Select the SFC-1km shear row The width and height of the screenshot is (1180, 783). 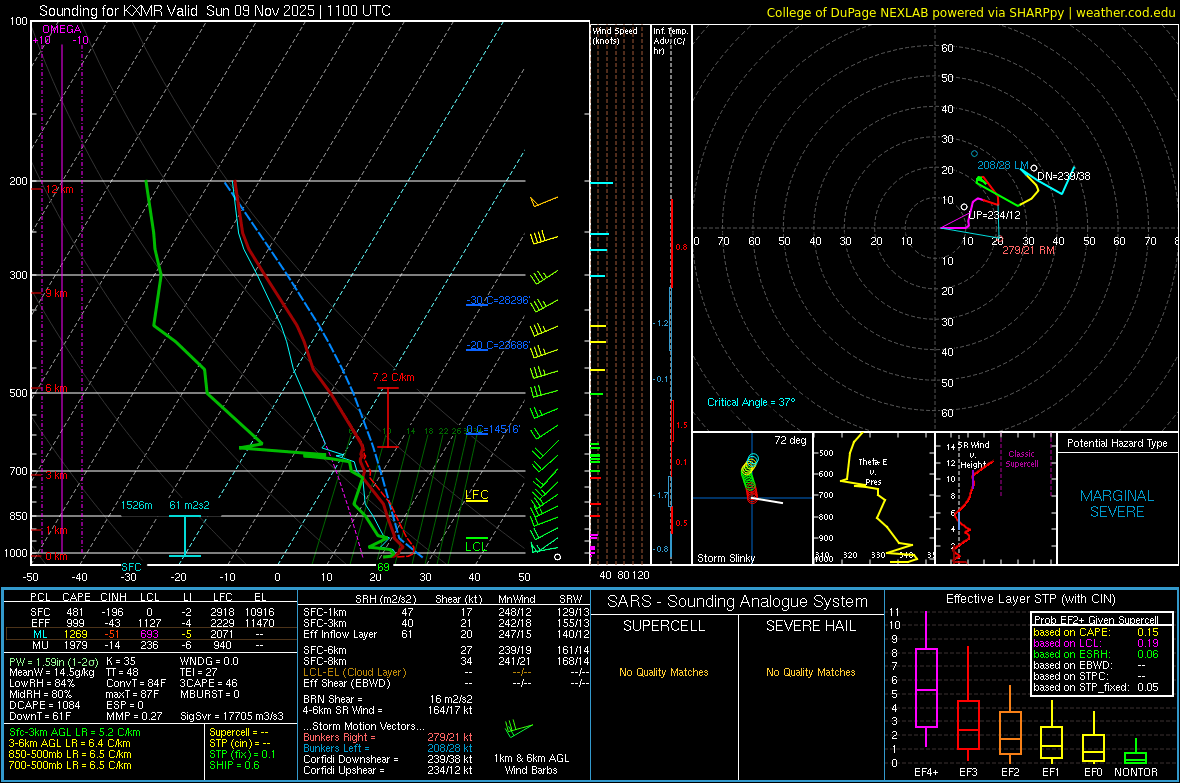pos(446,612)
